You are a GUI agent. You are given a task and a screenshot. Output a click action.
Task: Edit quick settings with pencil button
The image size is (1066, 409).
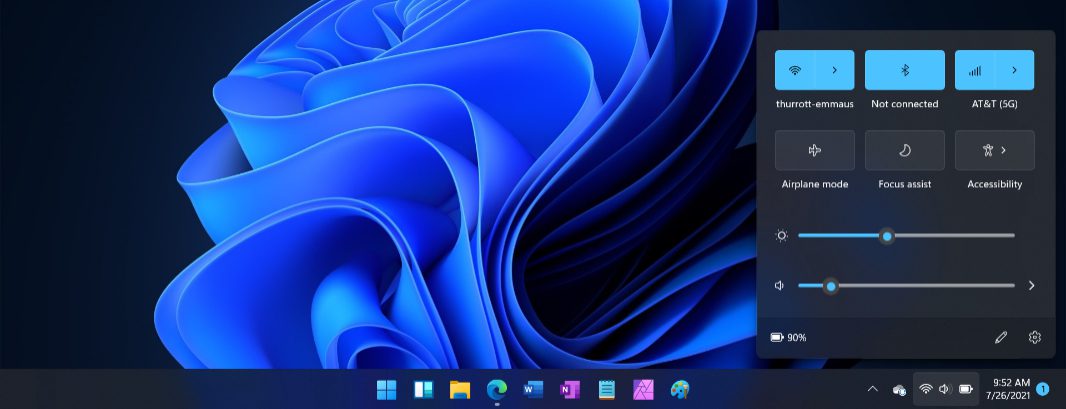tap(1001, 338)
